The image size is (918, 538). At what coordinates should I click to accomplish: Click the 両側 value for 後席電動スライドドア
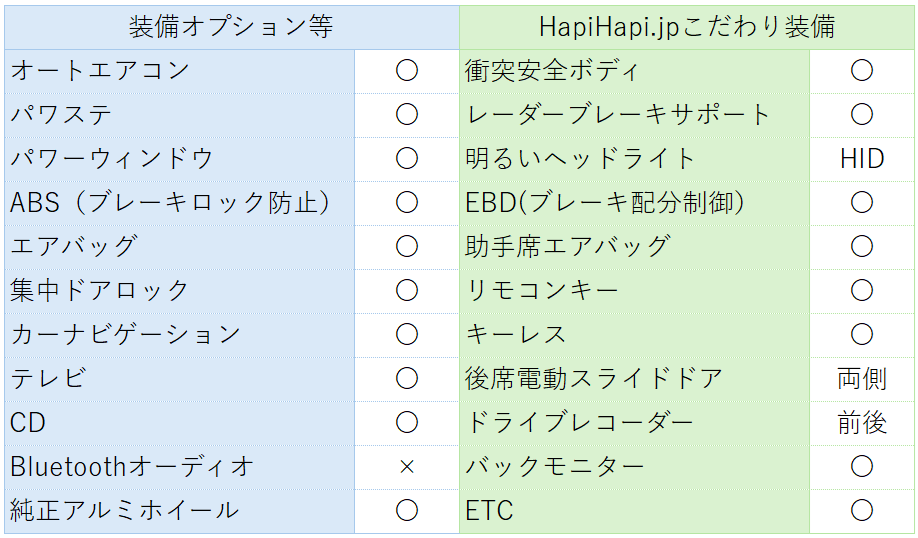[862, 379]
